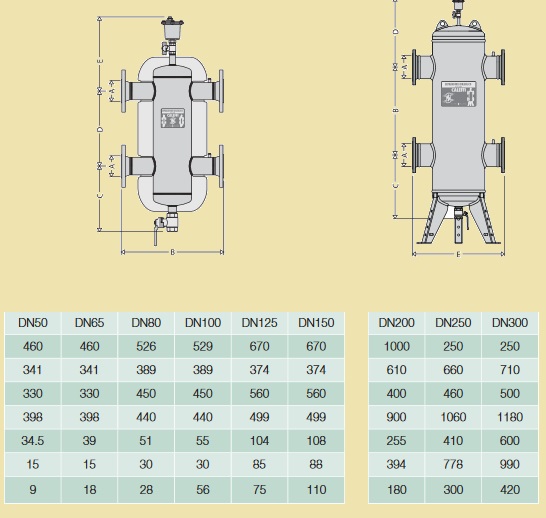This screenshot has width=546, height=518.
Task: Click the 255 value under DN200
Action: coord(397,441)
